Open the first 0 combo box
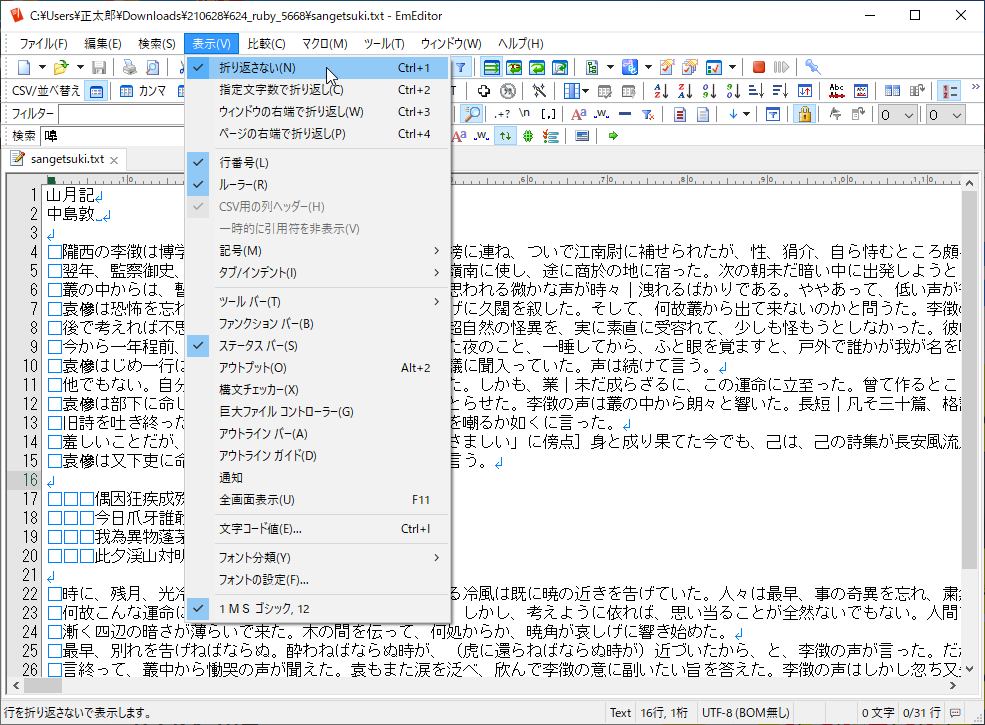Image resolution: width=985 pixels, height=725 pixels. point(897,115)
